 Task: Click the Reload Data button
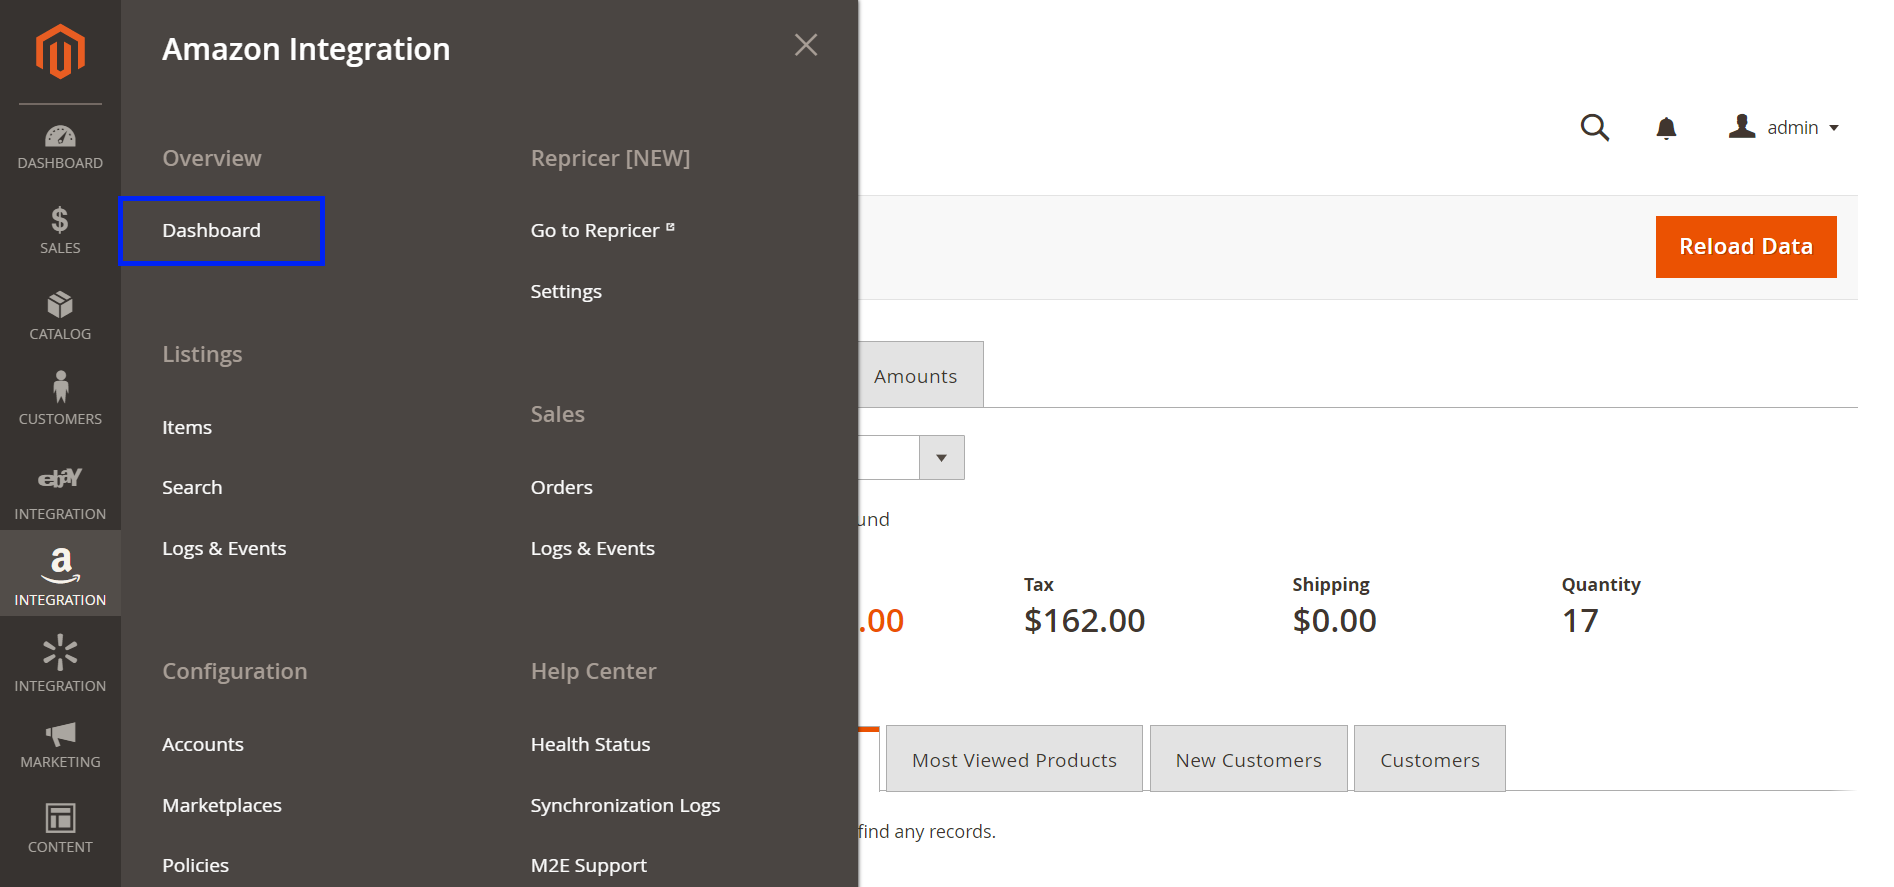tap(1745, 247)
